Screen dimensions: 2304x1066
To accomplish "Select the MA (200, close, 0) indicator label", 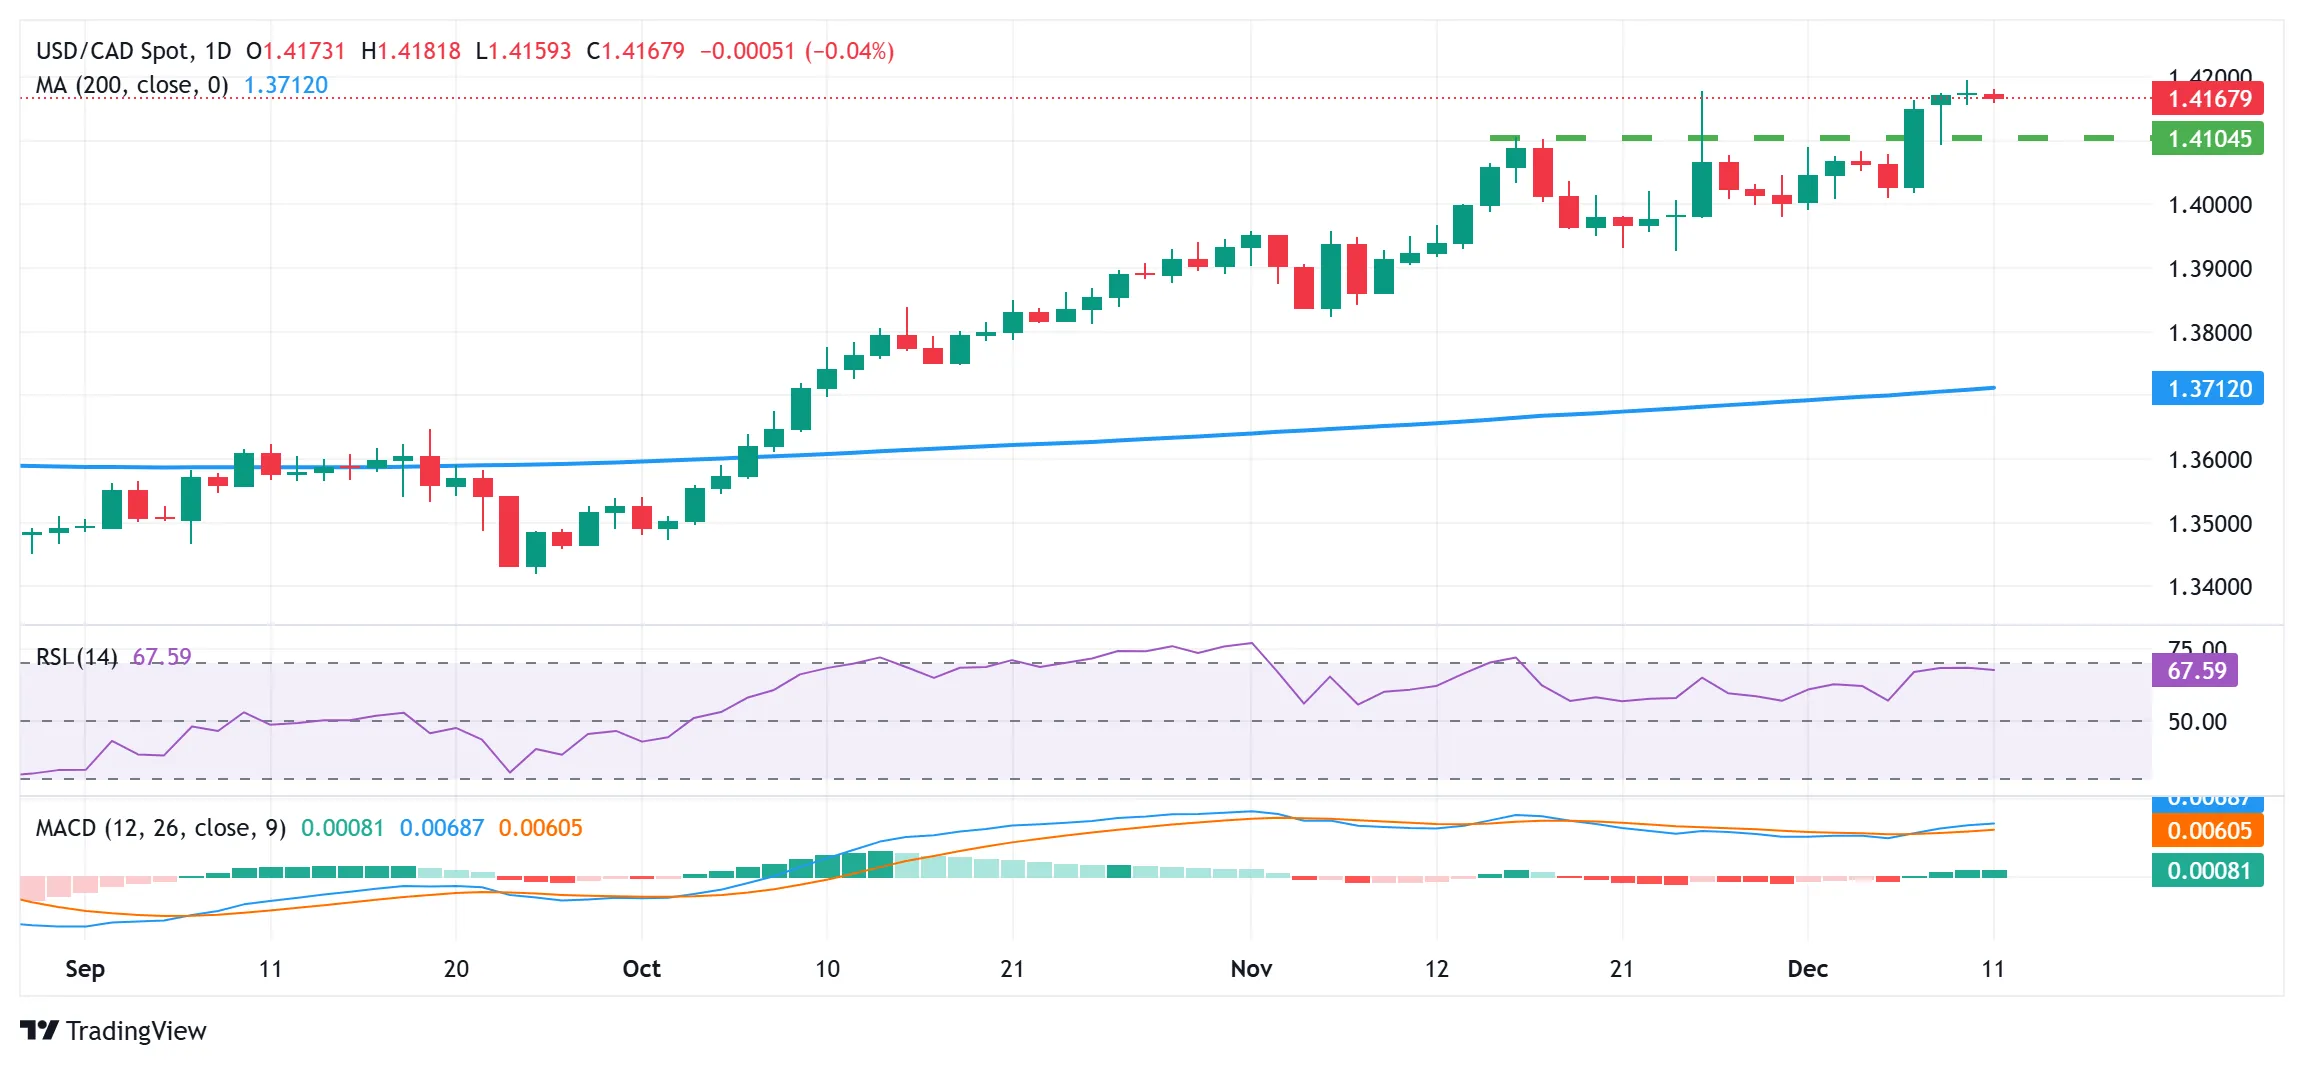I will coord(132,85).
